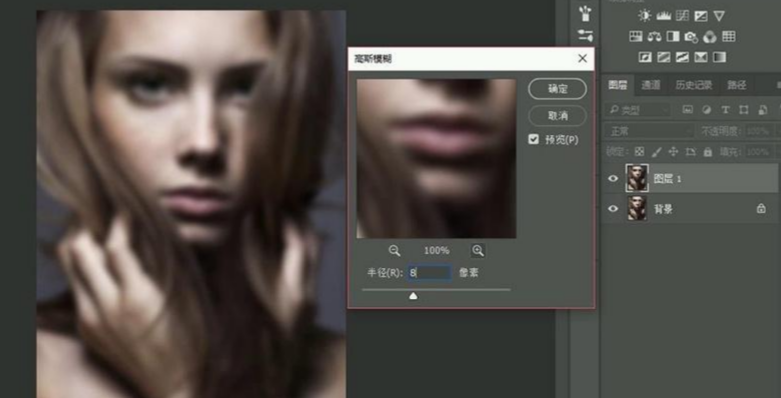Click the 100% preview zoom value

pyautogui.click(x=436, y=251)
